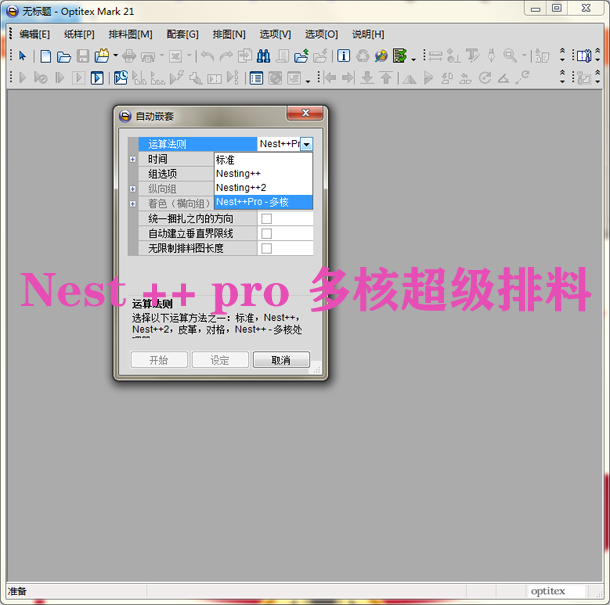Open the 排图[N] menu
The height and width of the screenshot is (605, 610).
coord(229,34)
